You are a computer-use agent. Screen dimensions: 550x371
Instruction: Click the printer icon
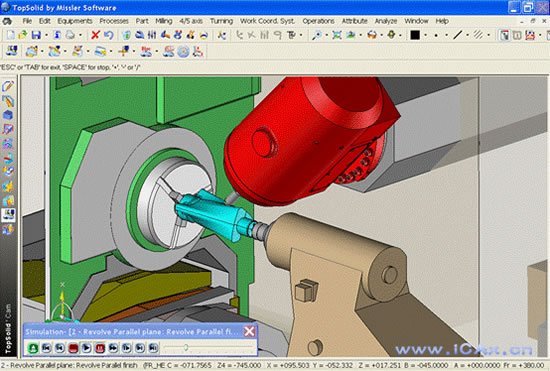70,35
